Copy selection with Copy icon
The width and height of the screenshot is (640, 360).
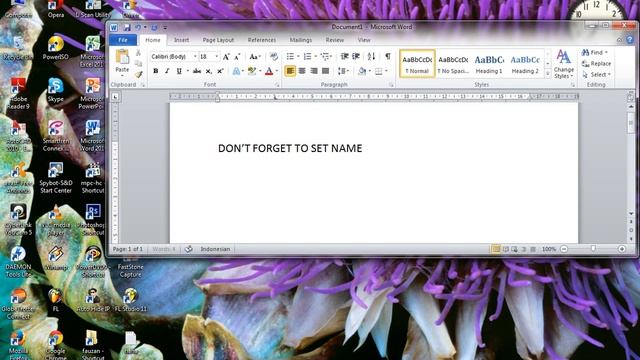point(138,63)
